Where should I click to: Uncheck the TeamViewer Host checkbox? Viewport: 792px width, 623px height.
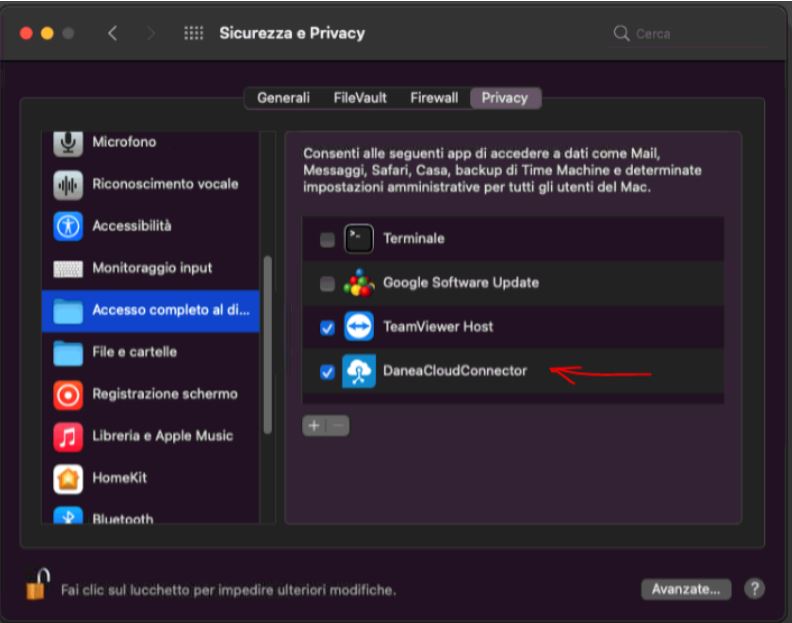[x=327, y=328]
